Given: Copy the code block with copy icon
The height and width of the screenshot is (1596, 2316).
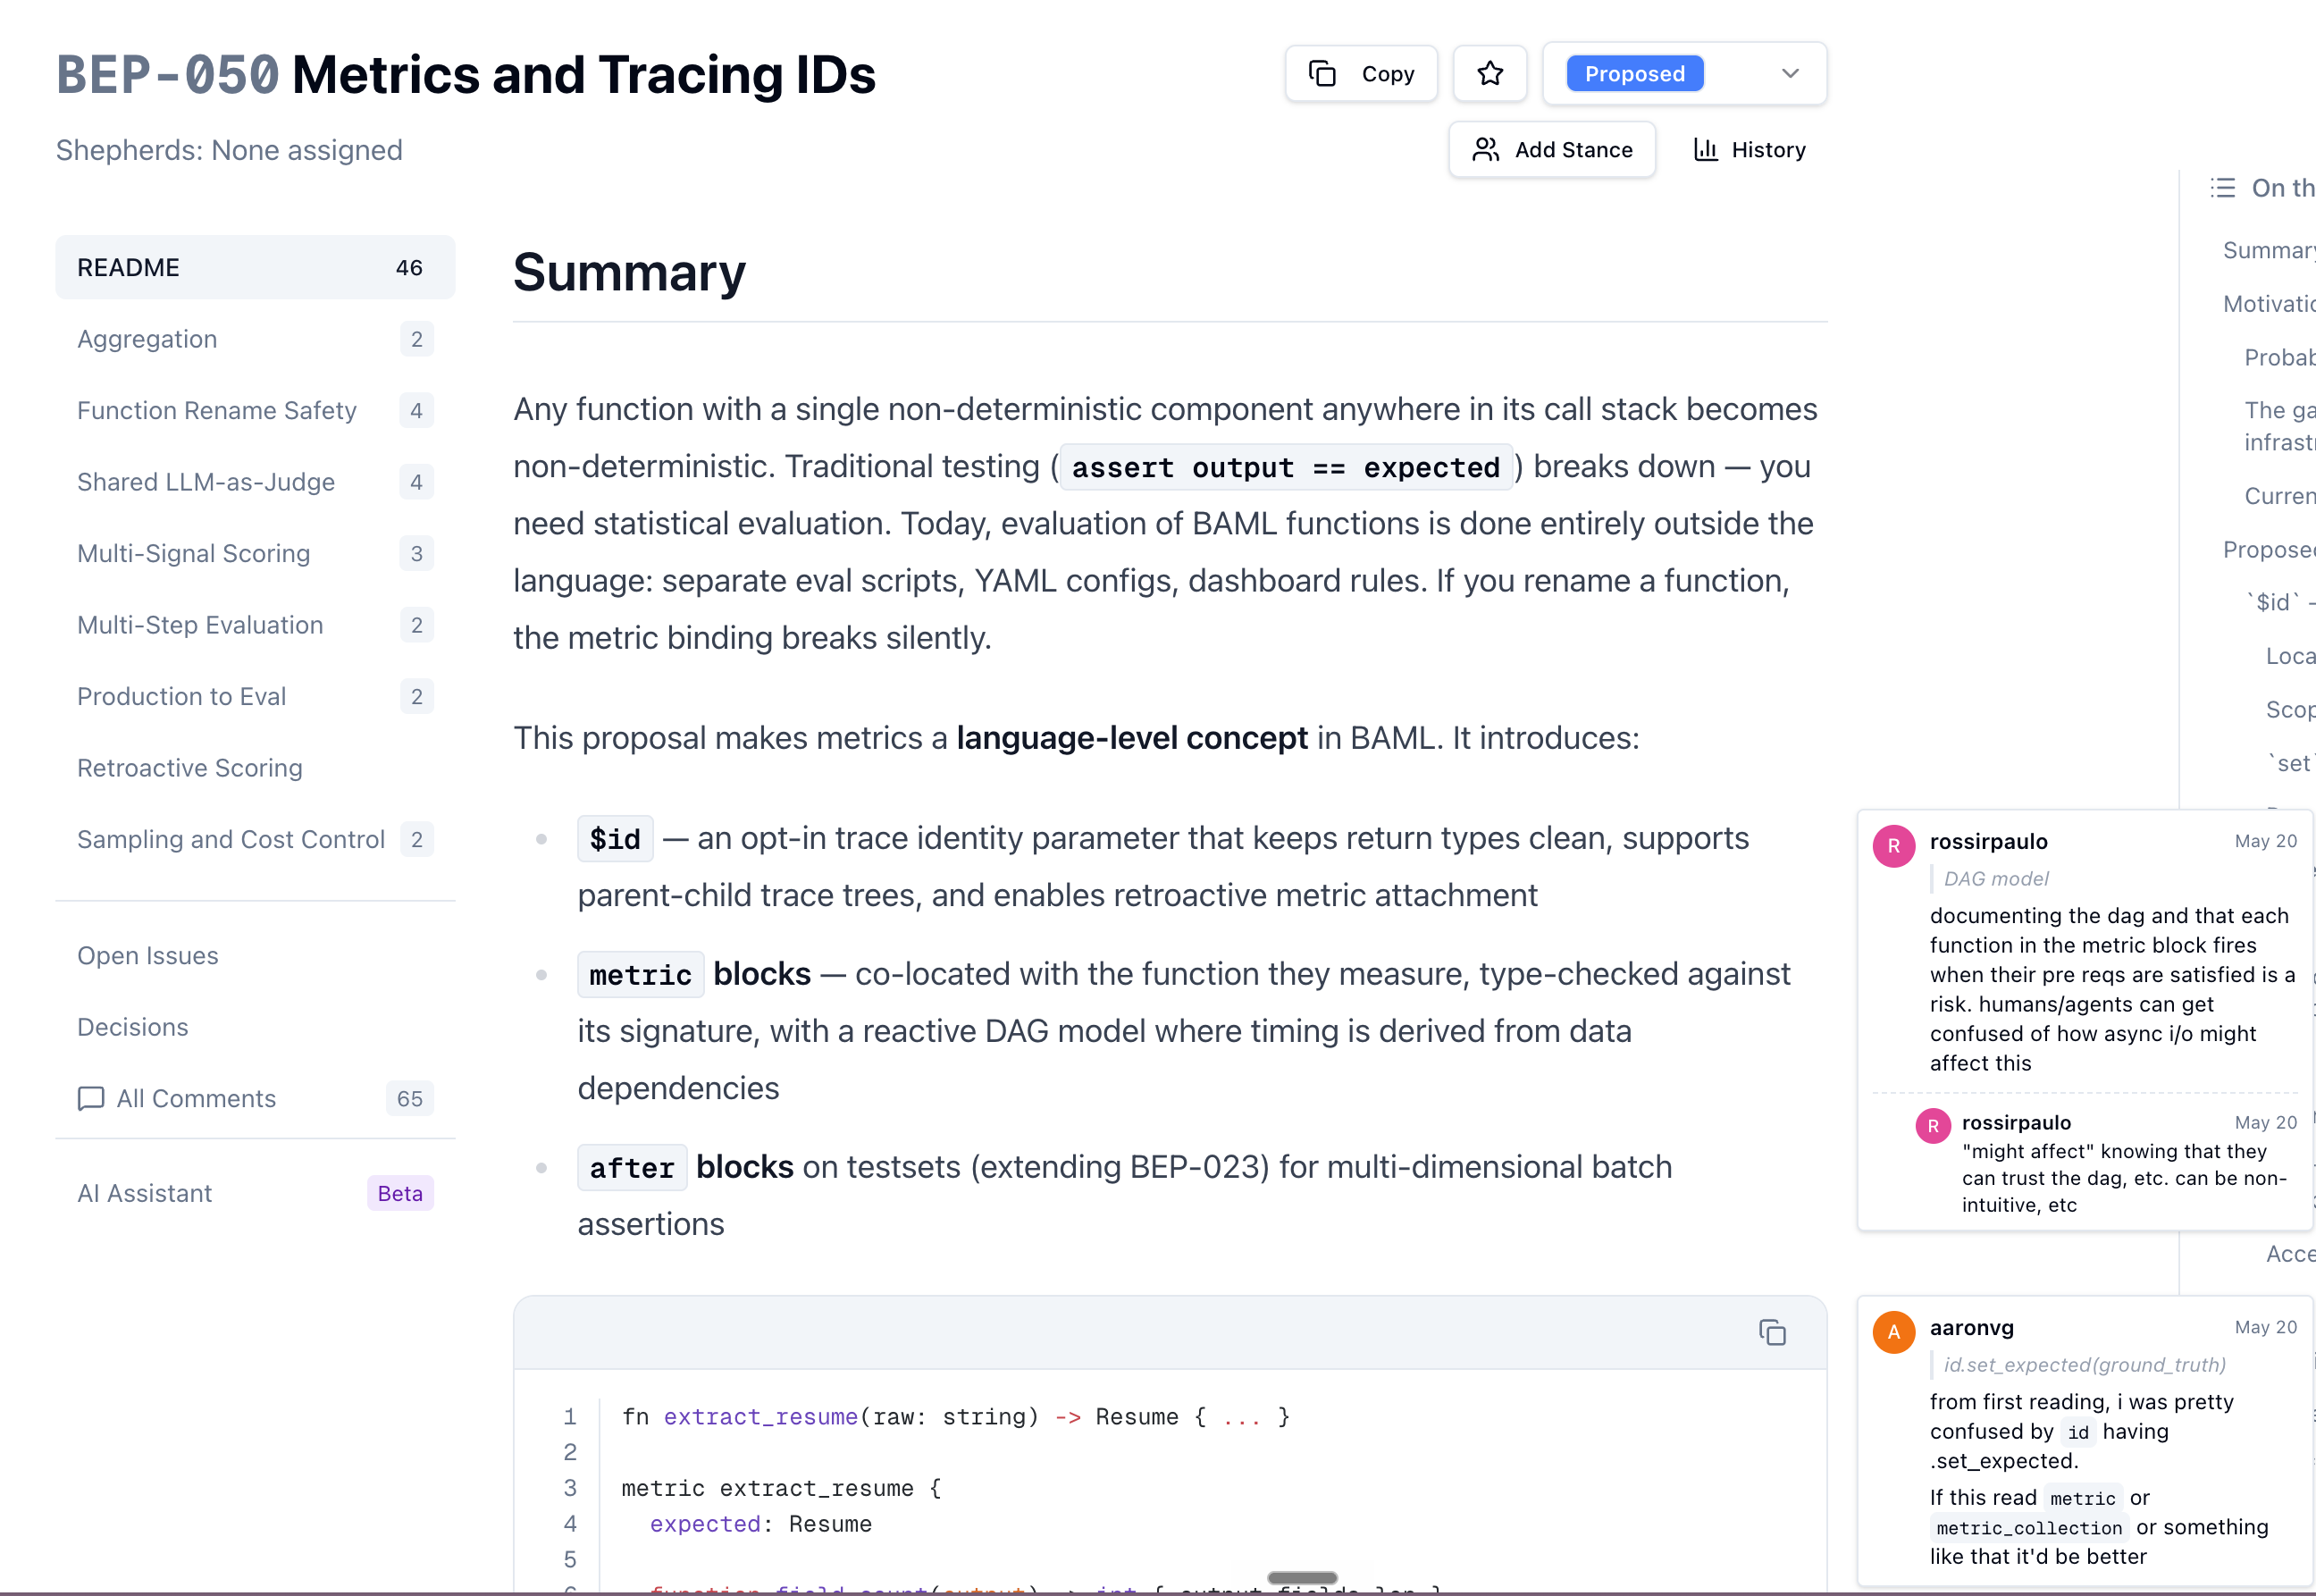Looking at the screenshot, I should [x=1772, y=1333].
